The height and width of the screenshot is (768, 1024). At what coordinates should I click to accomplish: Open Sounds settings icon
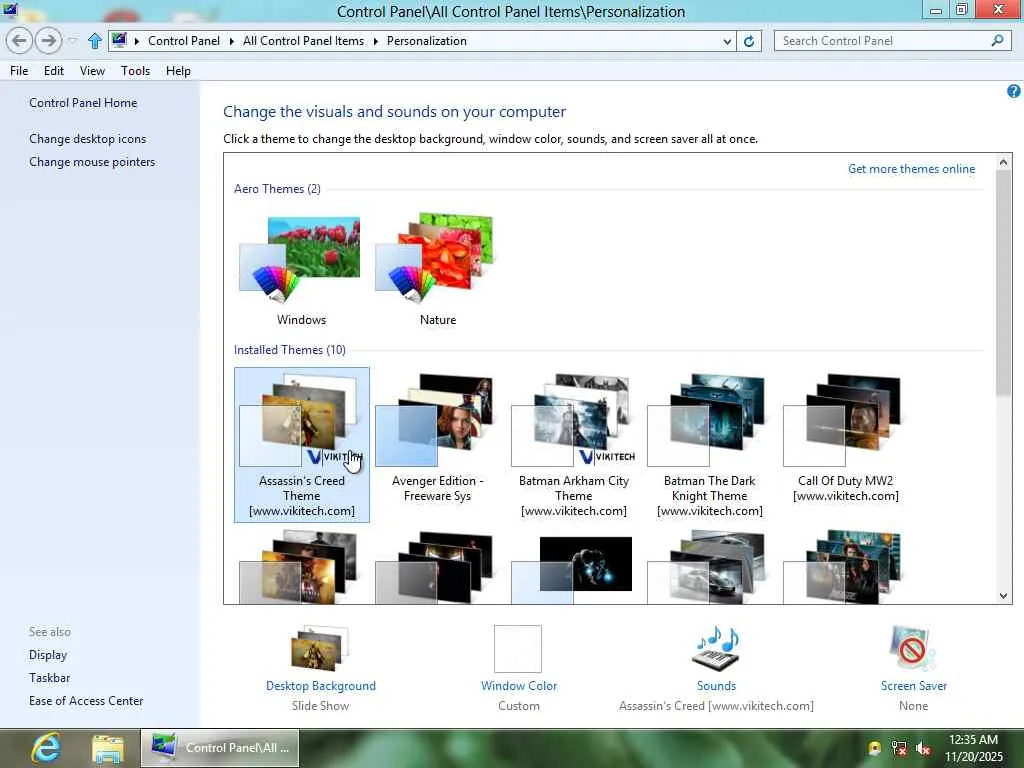coord(716,648)
